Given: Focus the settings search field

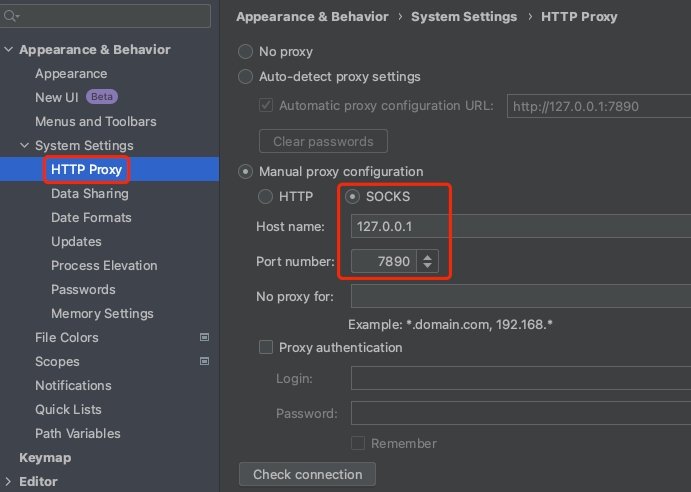Looking at the screenshot, I should (105, 16).
